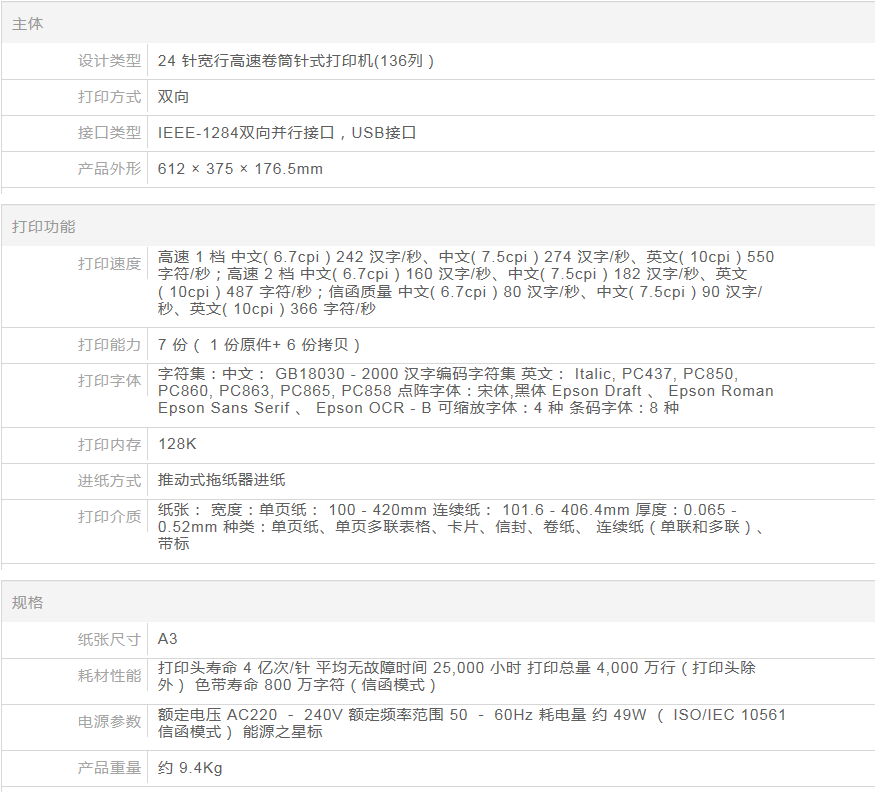Click the A3 paper size value
The height and width of the screenshot is (792, 875).
[x=168, y=639]
